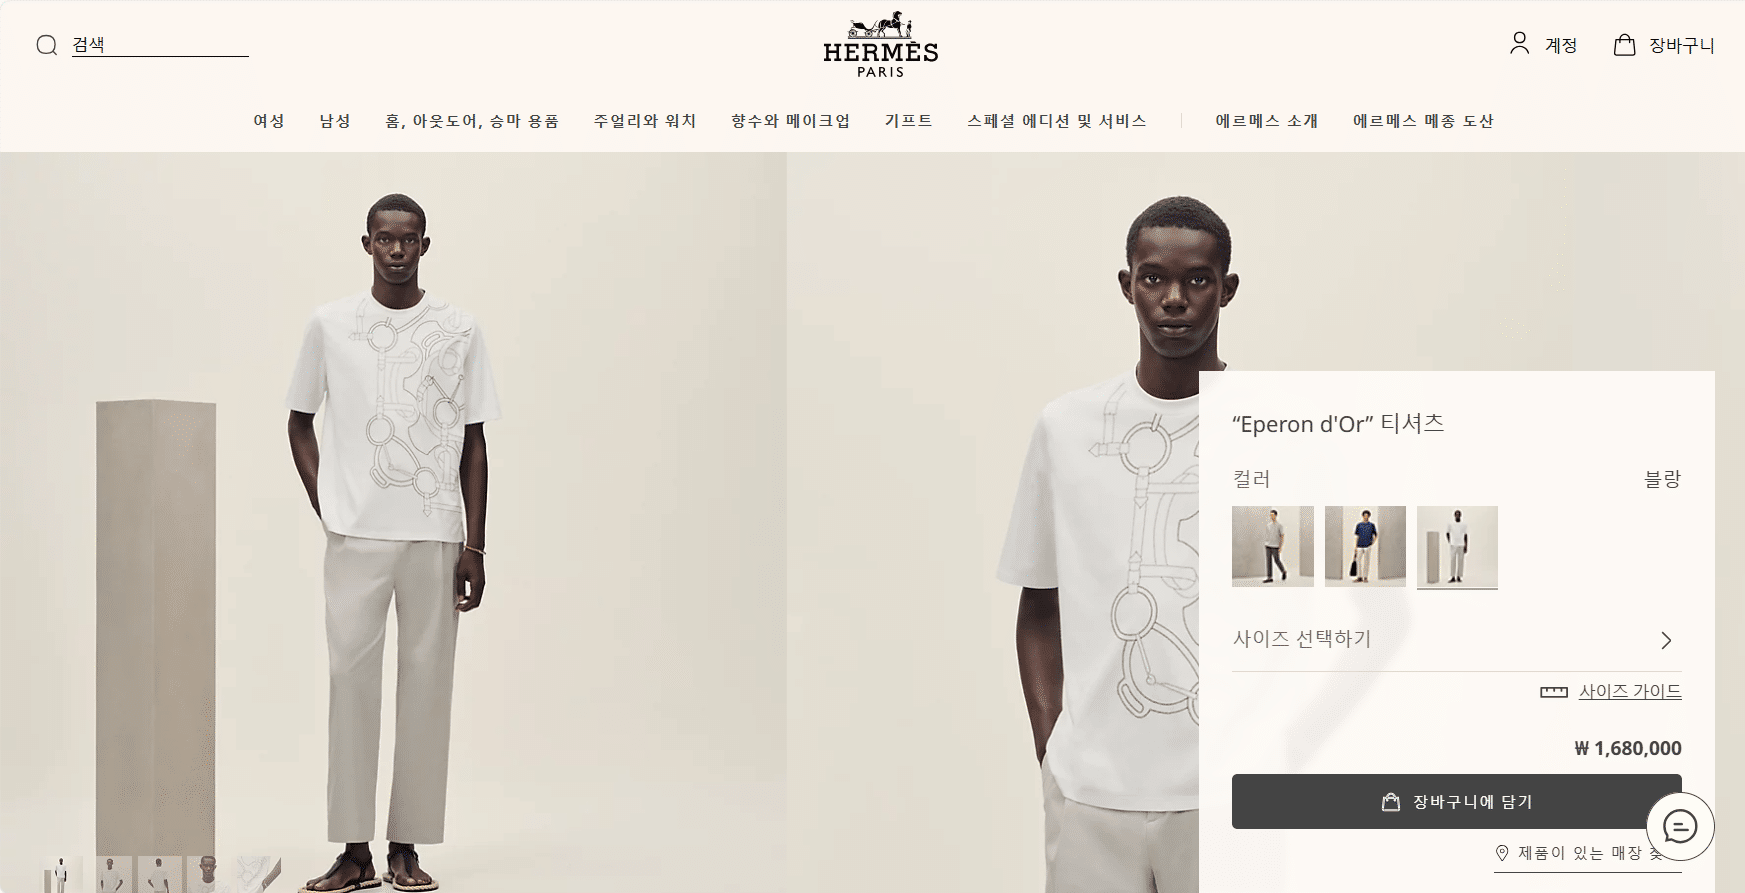This screenshot has height=893, width=1745.
Task: Select the grey t-shirt color swatch
Action: coord(1272,546)
